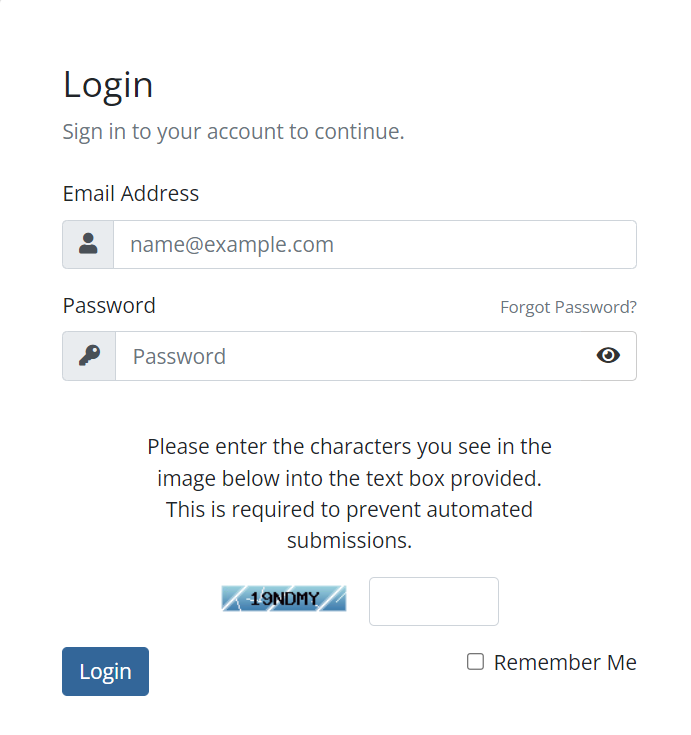This screenshot has width=691, height=735.
Task: Click the 19NDMY captcha image
Action: [x=284, y=599]
